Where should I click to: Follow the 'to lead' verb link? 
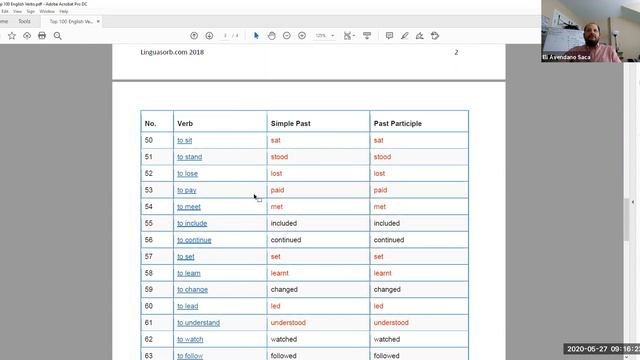tap(187, 307)
